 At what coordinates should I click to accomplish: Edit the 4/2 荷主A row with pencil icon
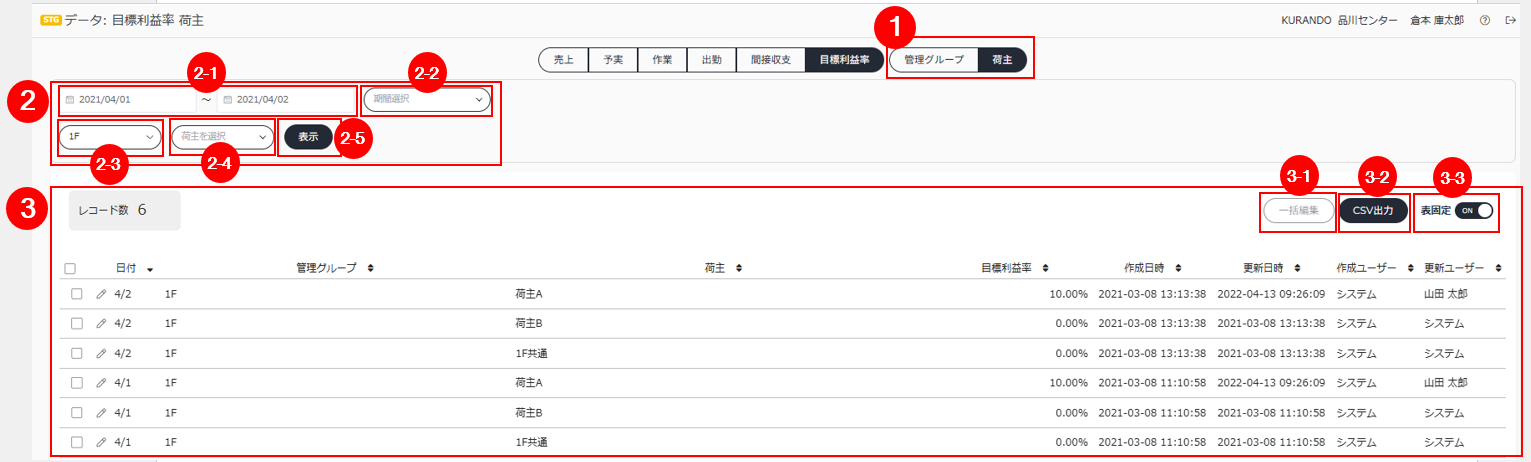coord(101,295)
